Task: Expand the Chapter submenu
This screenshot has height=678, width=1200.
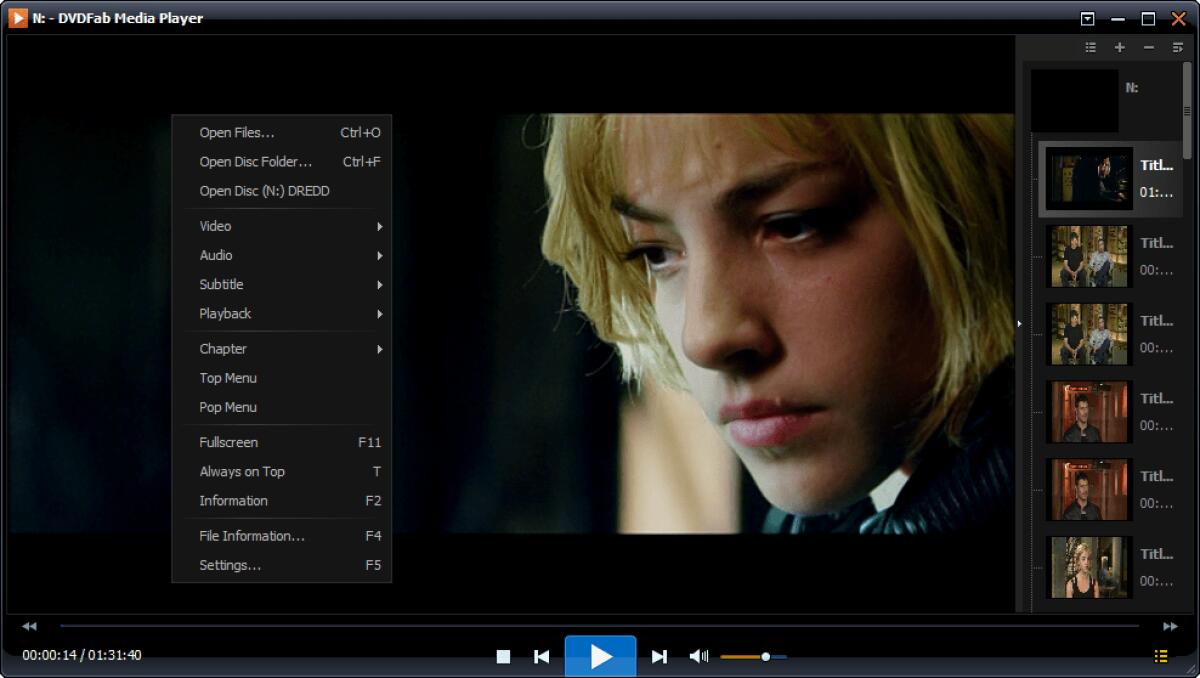Action: tap(223, 348)
